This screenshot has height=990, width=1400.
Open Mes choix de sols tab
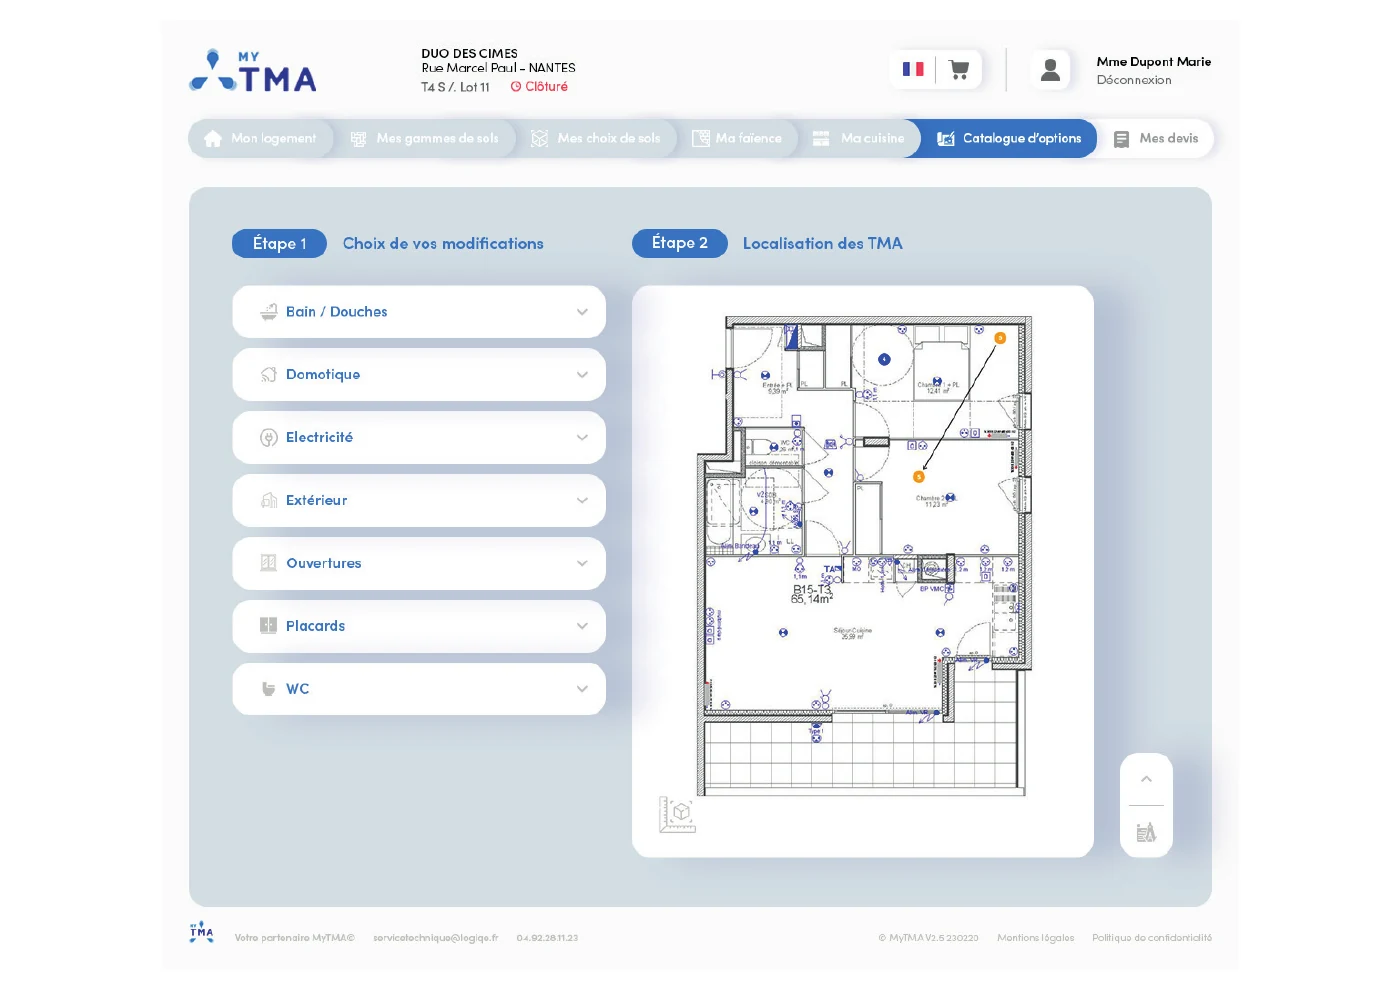[596, 139]
